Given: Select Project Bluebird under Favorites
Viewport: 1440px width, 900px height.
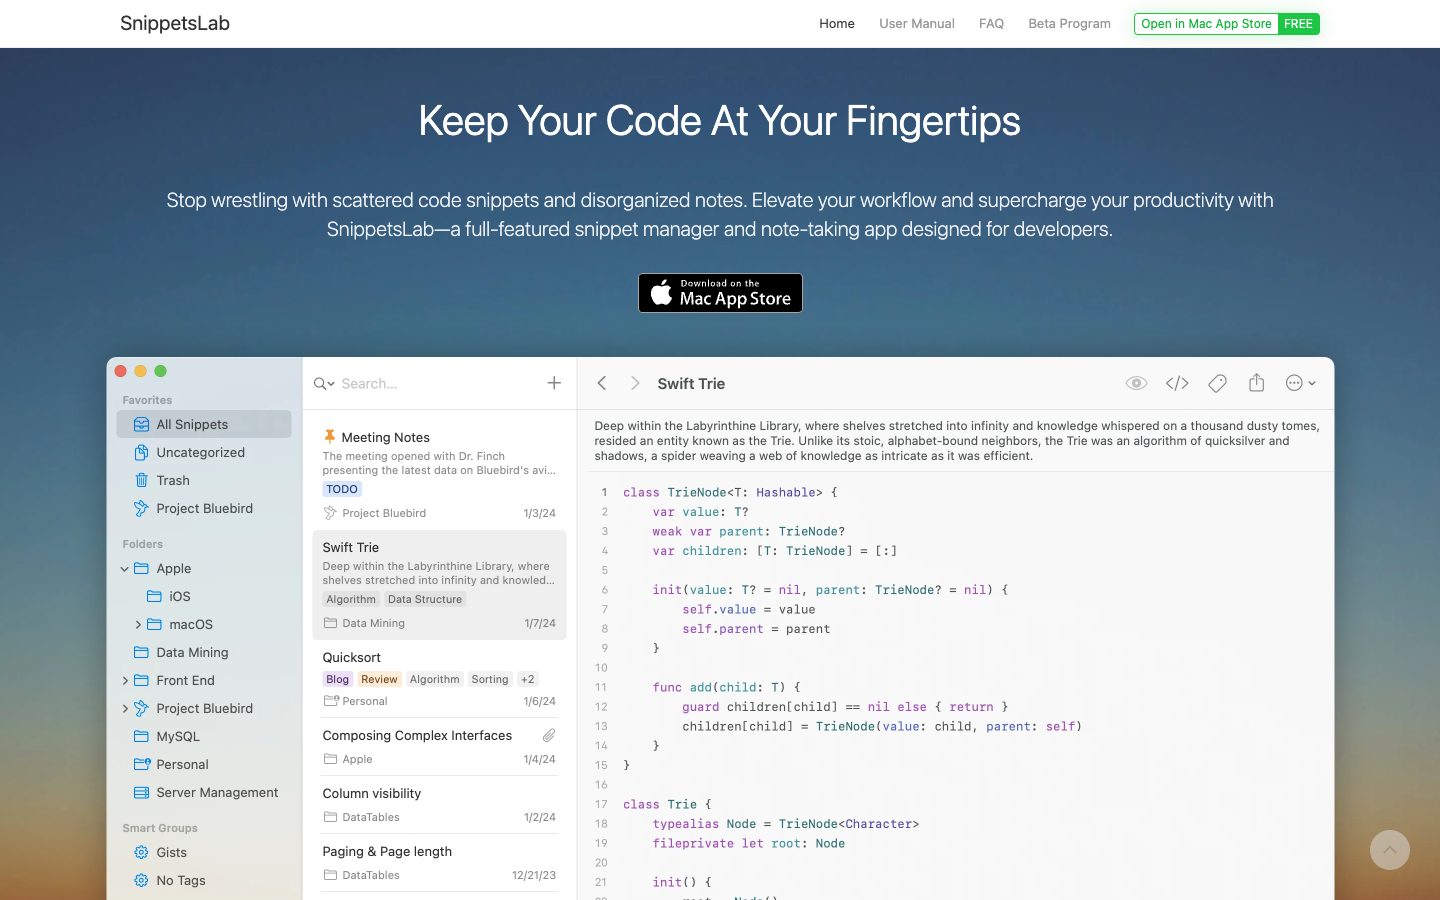Looking at the screenshot, I should point(204,508).
